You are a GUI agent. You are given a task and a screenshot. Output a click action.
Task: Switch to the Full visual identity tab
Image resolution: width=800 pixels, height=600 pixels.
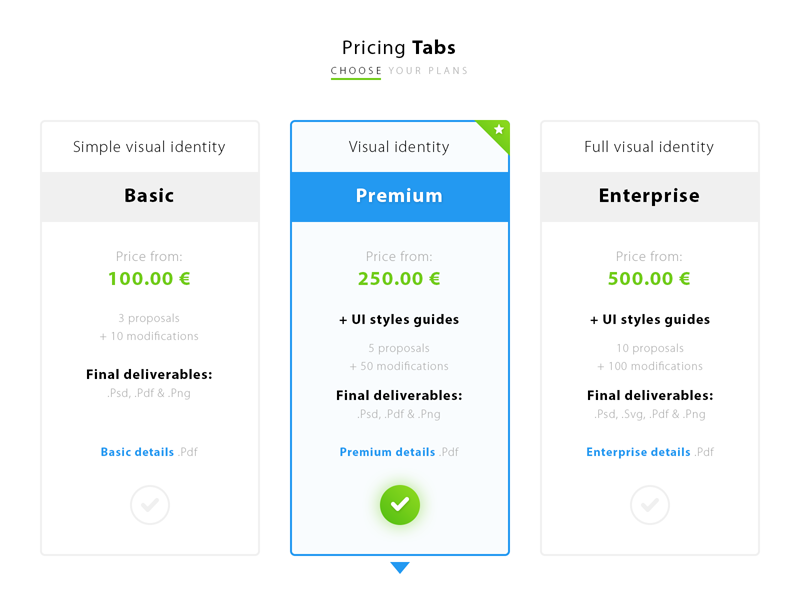point(650,146)
